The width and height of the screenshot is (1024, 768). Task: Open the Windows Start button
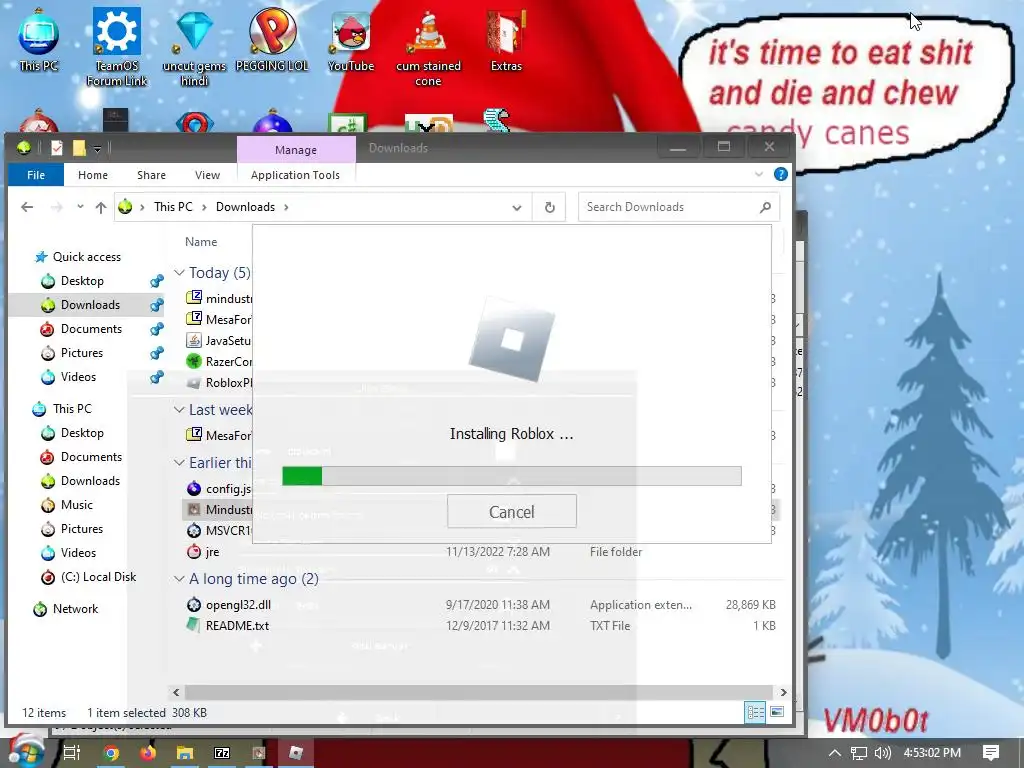coord(25,752)
